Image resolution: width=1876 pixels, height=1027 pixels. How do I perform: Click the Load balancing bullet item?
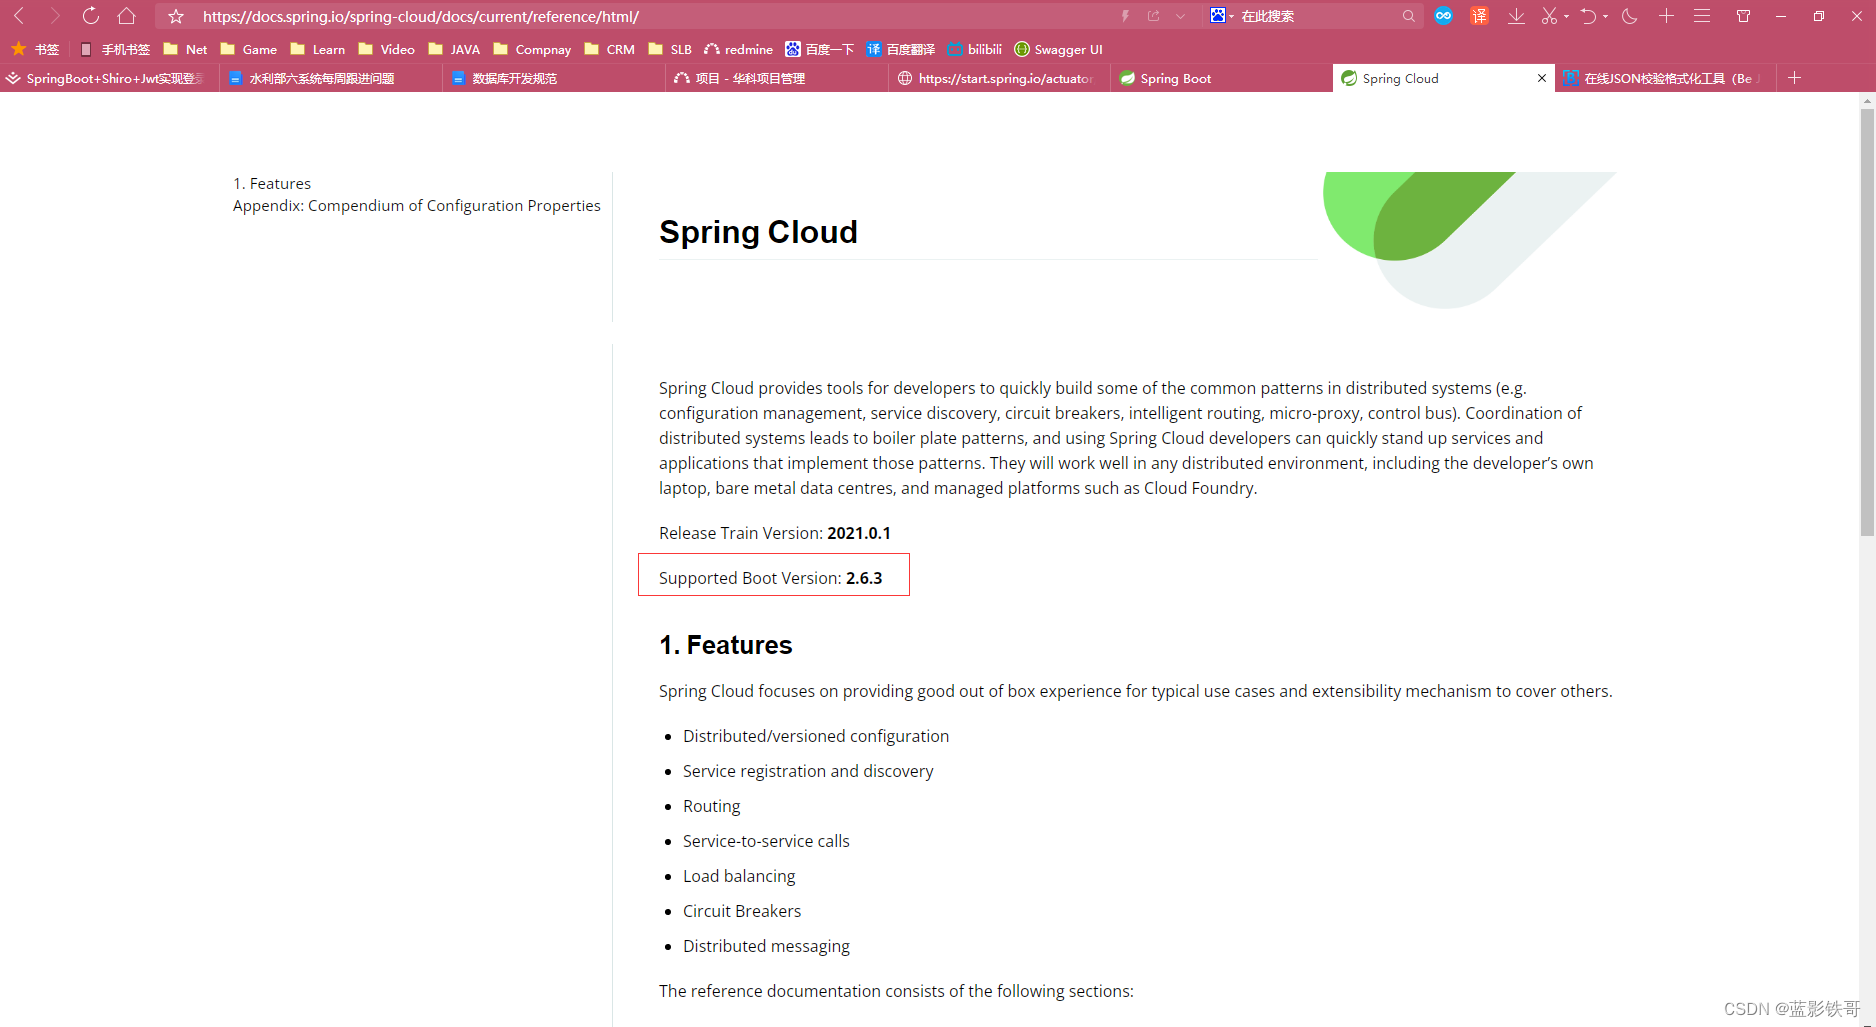[x=739, y=876]
